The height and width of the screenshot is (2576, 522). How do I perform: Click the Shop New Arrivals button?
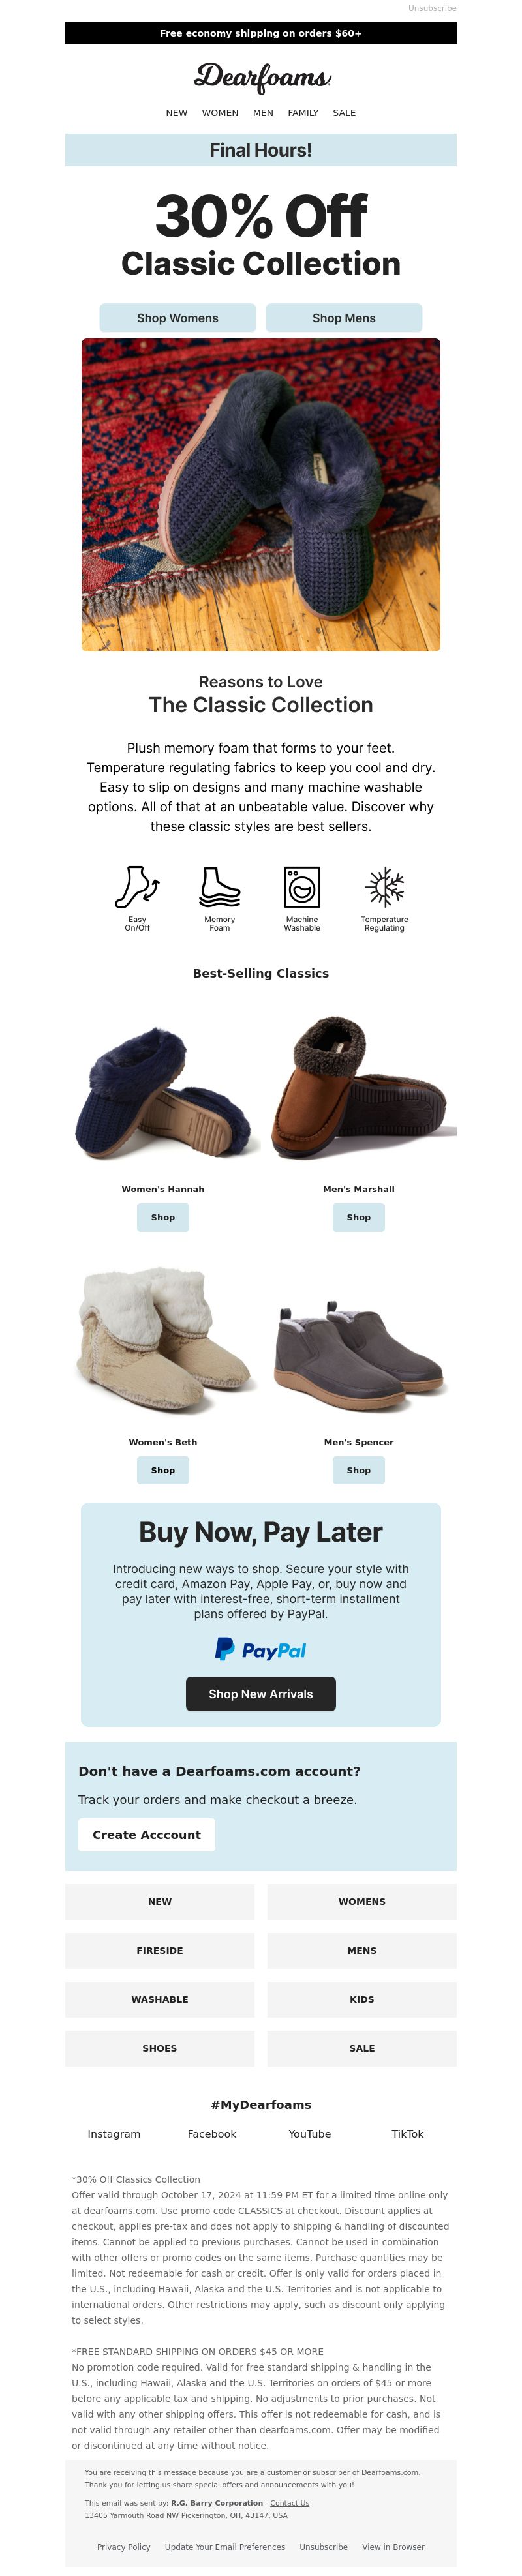261,1694
